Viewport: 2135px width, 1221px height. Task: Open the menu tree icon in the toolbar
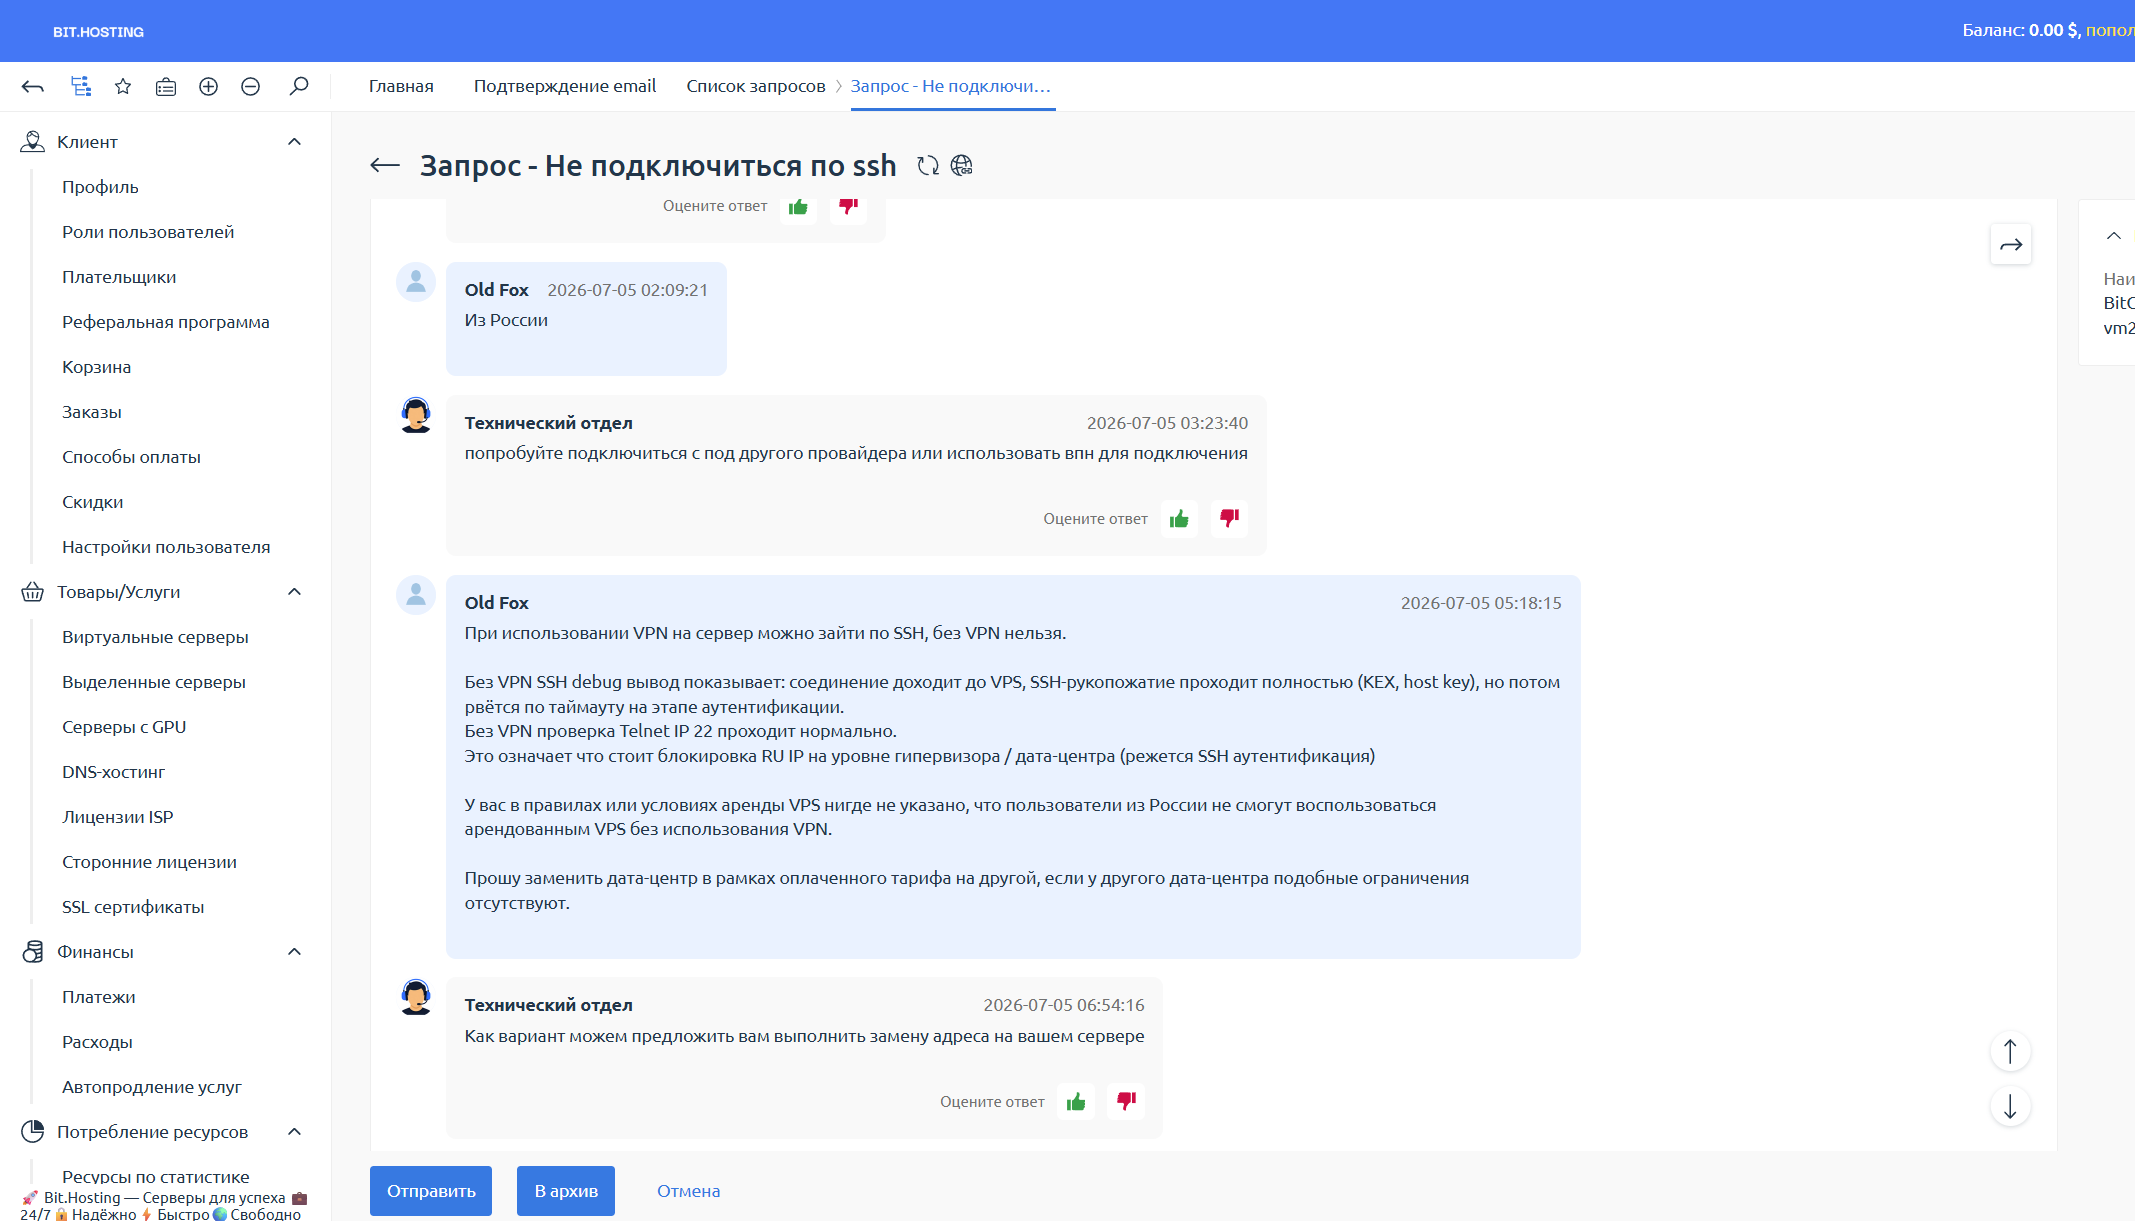[81, 87]
